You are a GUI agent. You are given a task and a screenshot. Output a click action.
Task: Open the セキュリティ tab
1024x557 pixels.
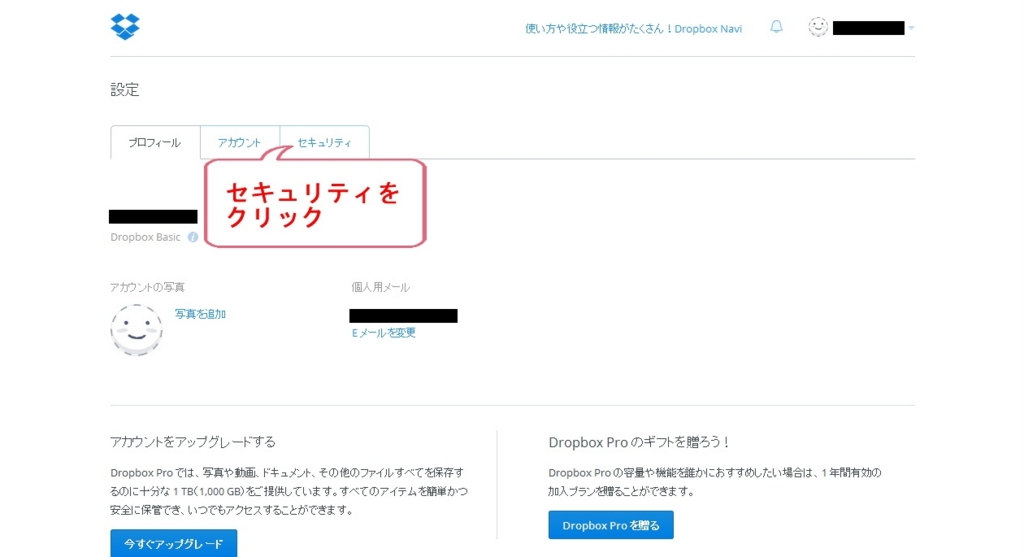(x=325, y=142)
